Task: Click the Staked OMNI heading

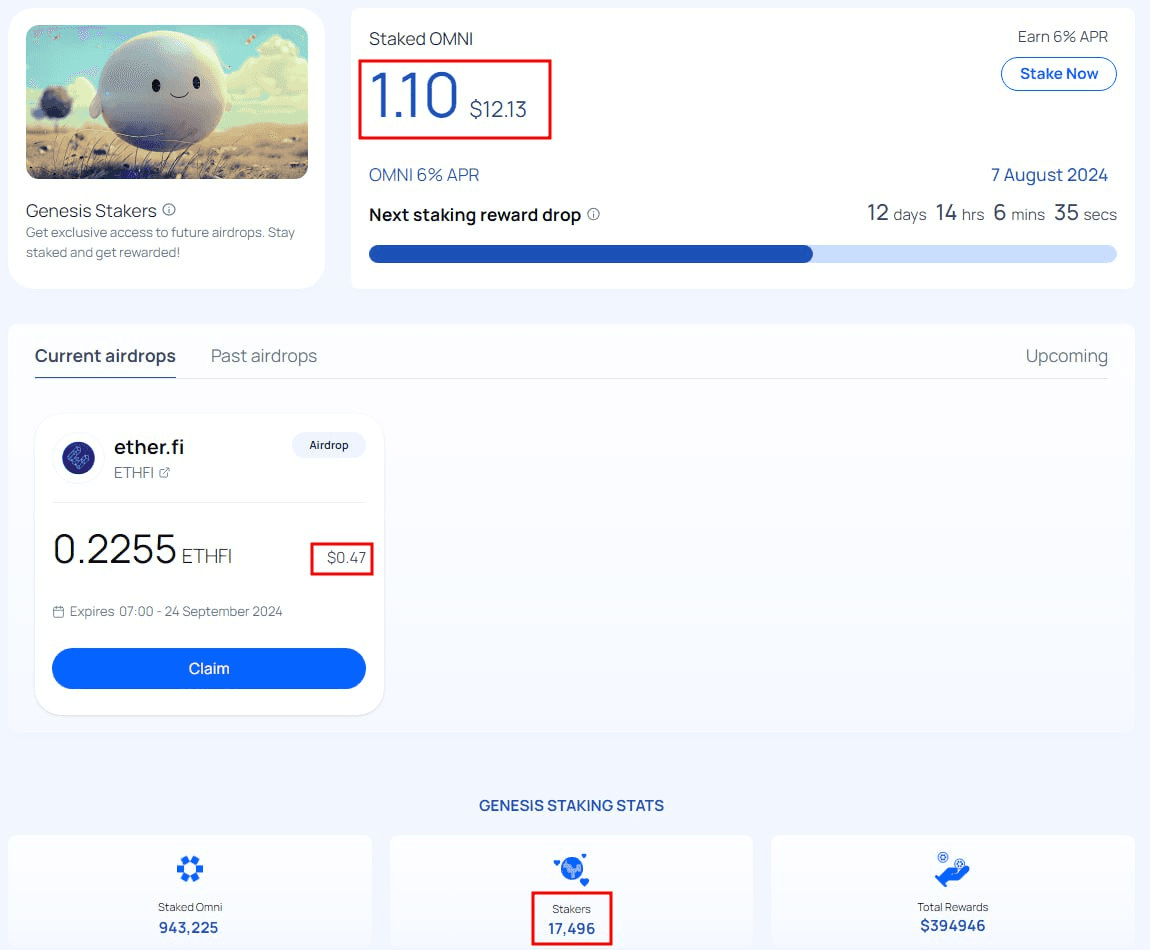Action: [421, 39]
